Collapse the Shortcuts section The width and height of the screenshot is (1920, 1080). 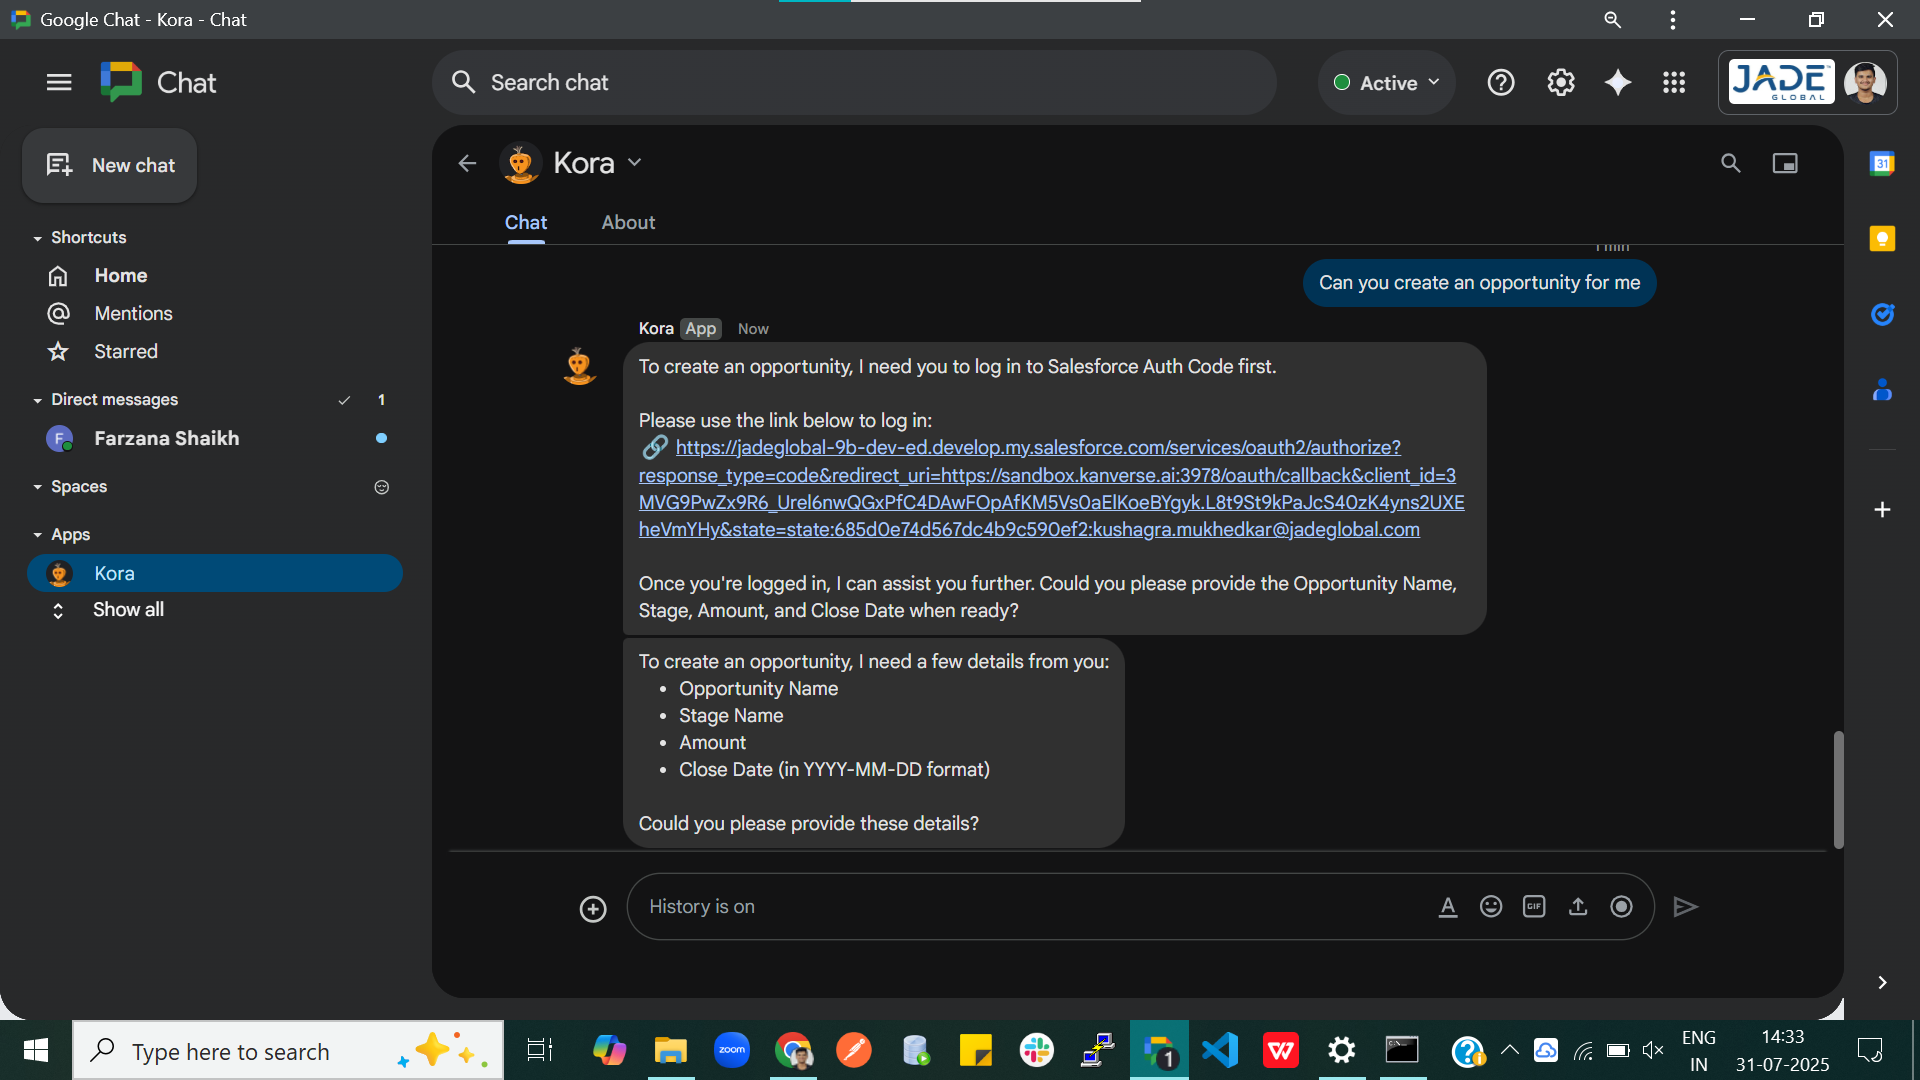coord(38,237)
